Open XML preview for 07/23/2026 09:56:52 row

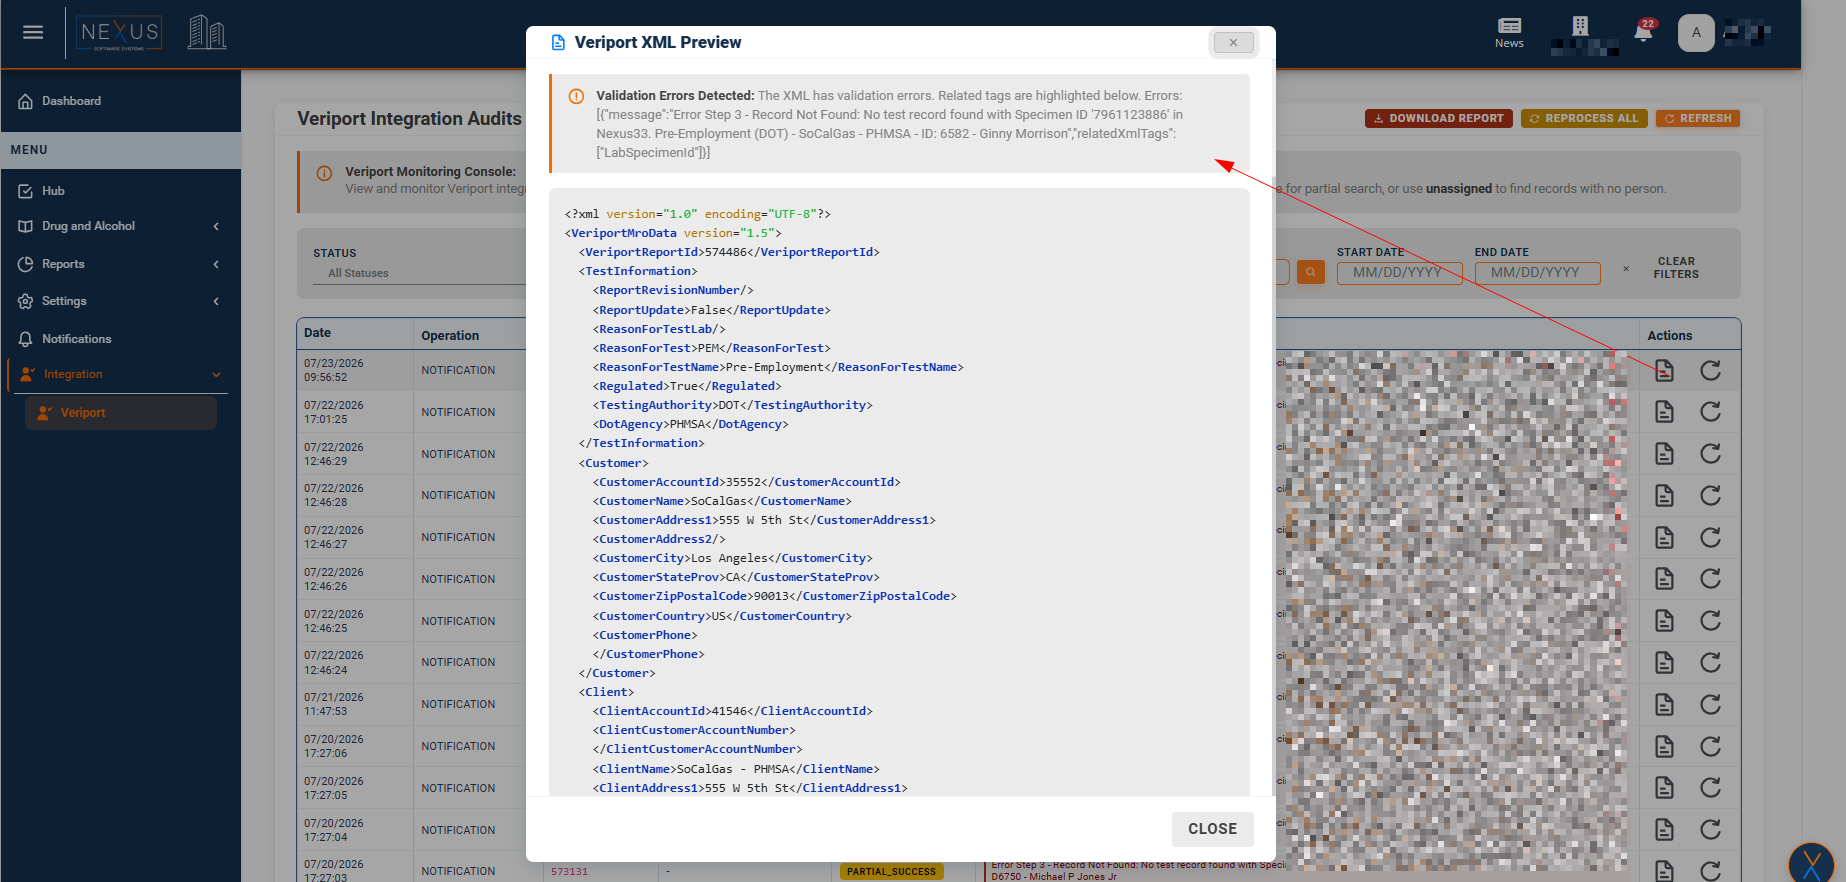(x=1664, y=371)
